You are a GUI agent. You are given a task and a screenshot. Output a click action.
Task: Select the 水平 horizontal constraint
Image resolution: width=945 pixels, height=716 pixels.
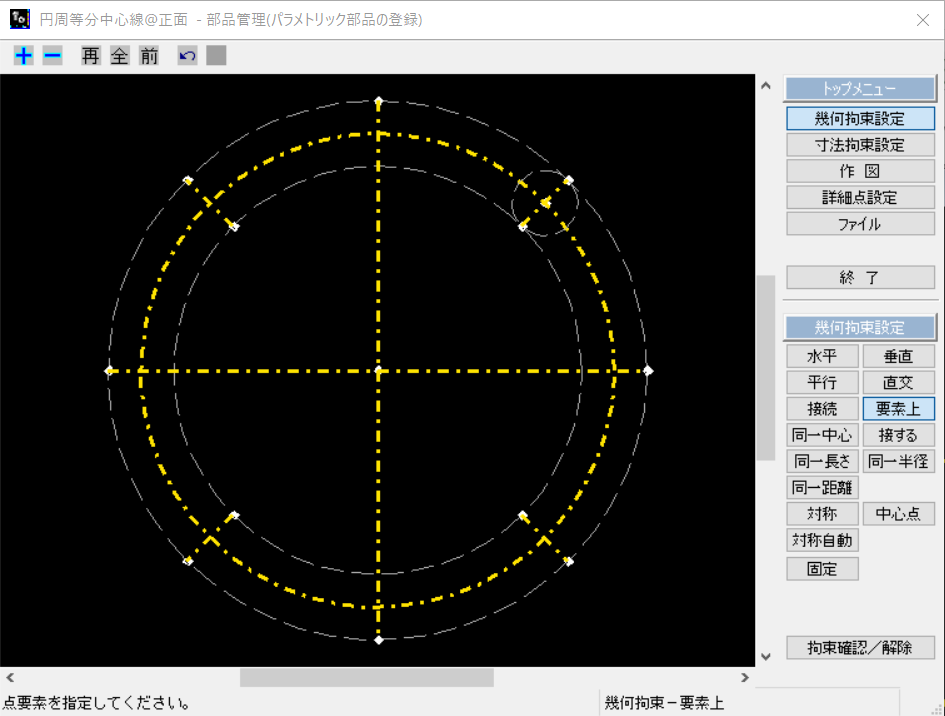click(822, 356)
